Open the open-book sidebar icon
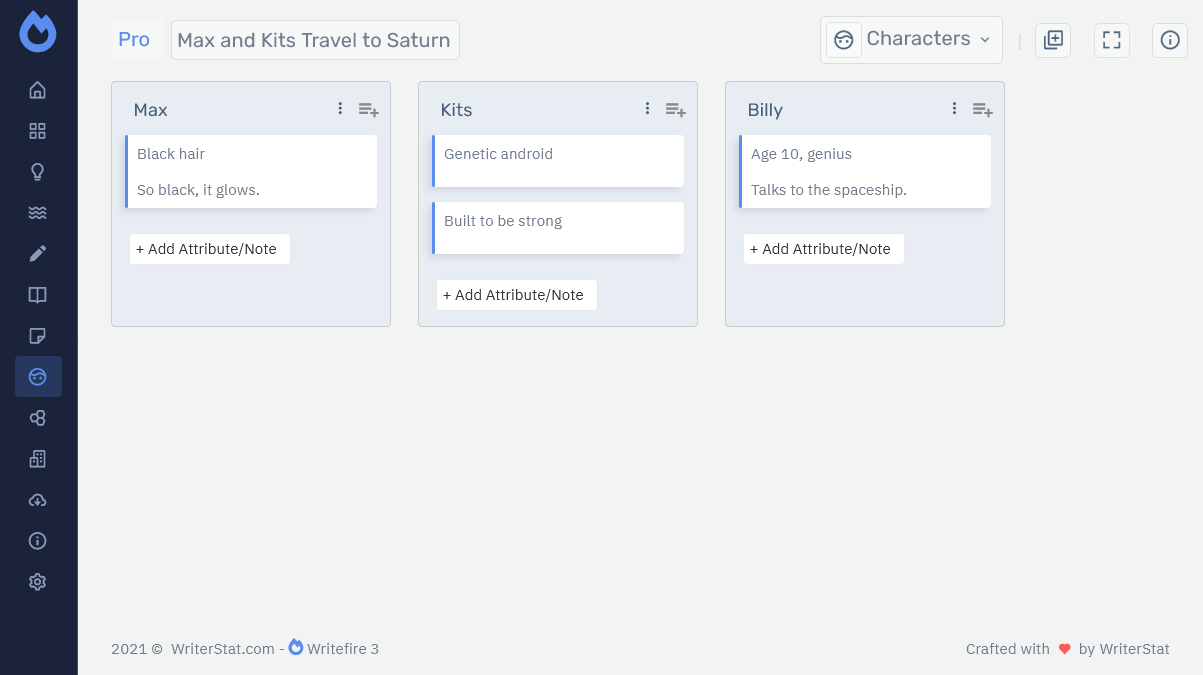Viewport: 1203px width, 675px height. [x=38, y=295]
